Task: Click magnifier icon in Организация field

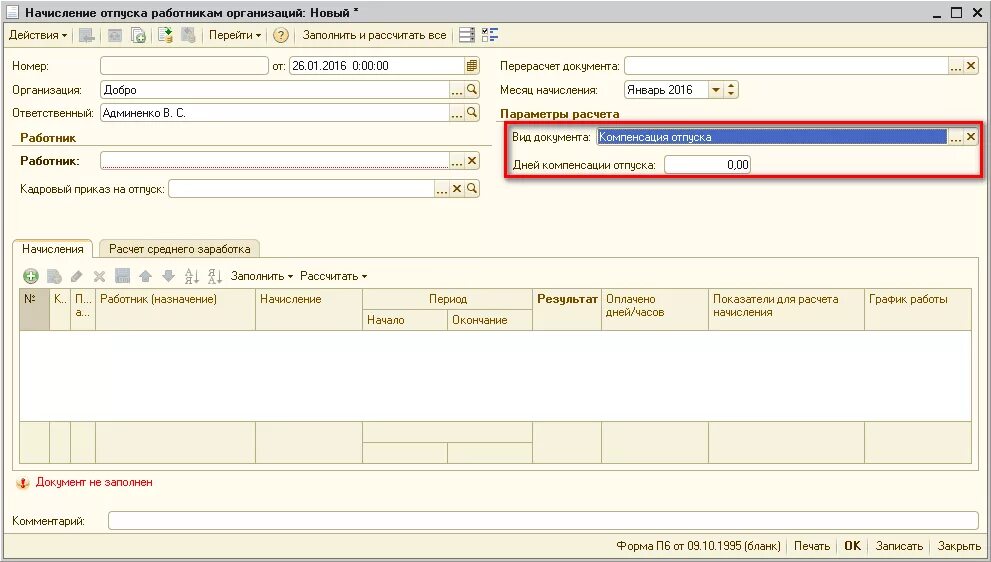Action: 472,90
